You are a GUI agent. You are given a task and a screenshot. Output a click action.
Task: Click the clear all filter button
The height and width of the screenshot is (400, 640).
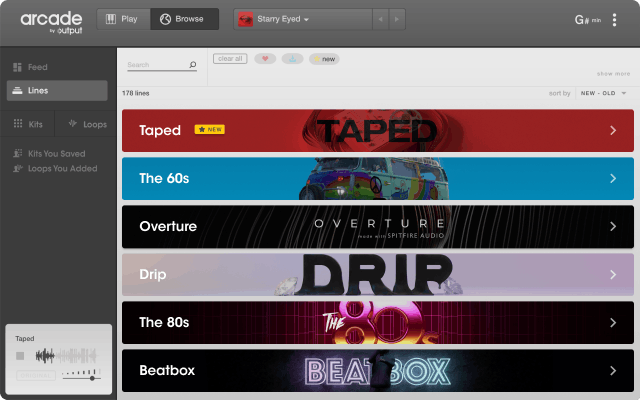pos(230,59)
